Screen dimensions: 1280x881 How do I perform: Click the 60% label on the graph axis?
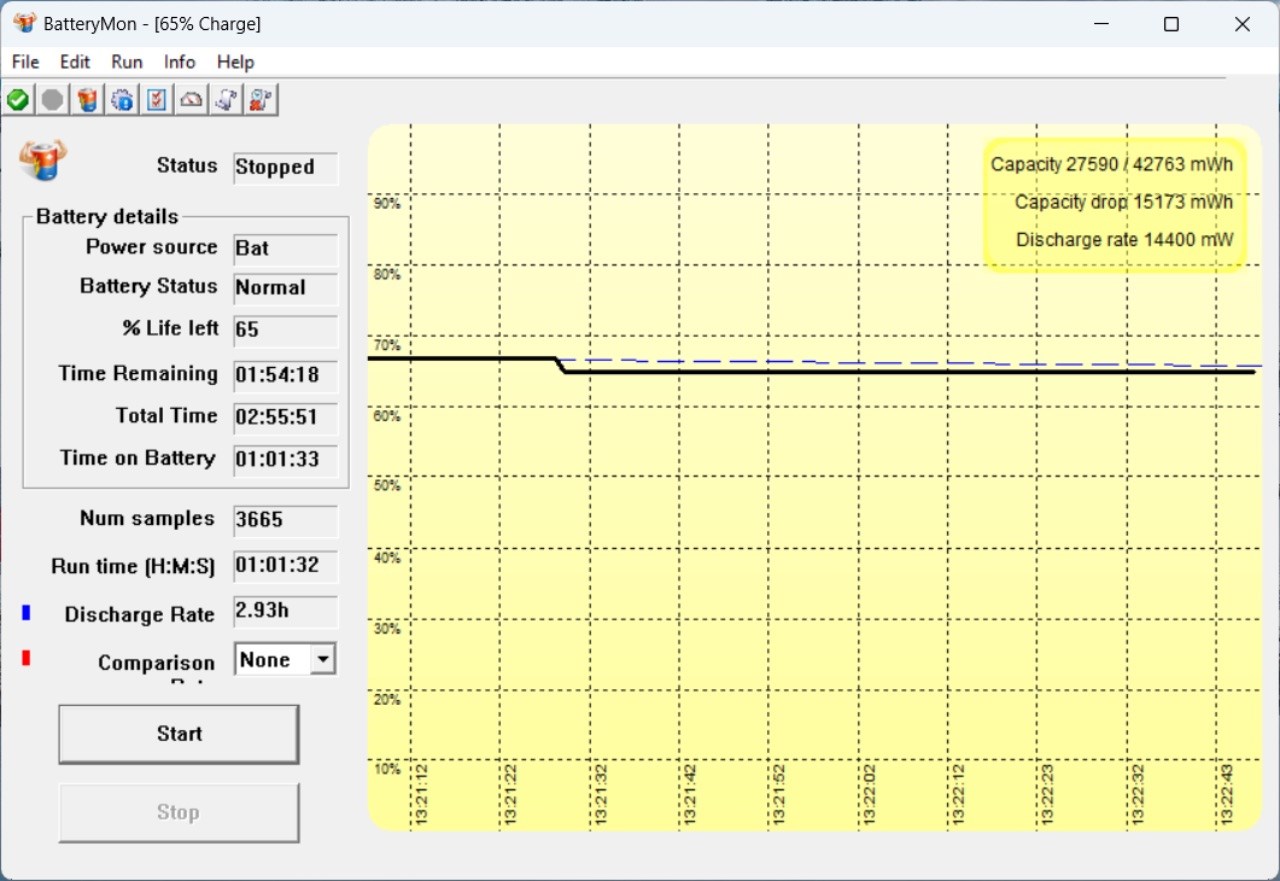[387, 416]
